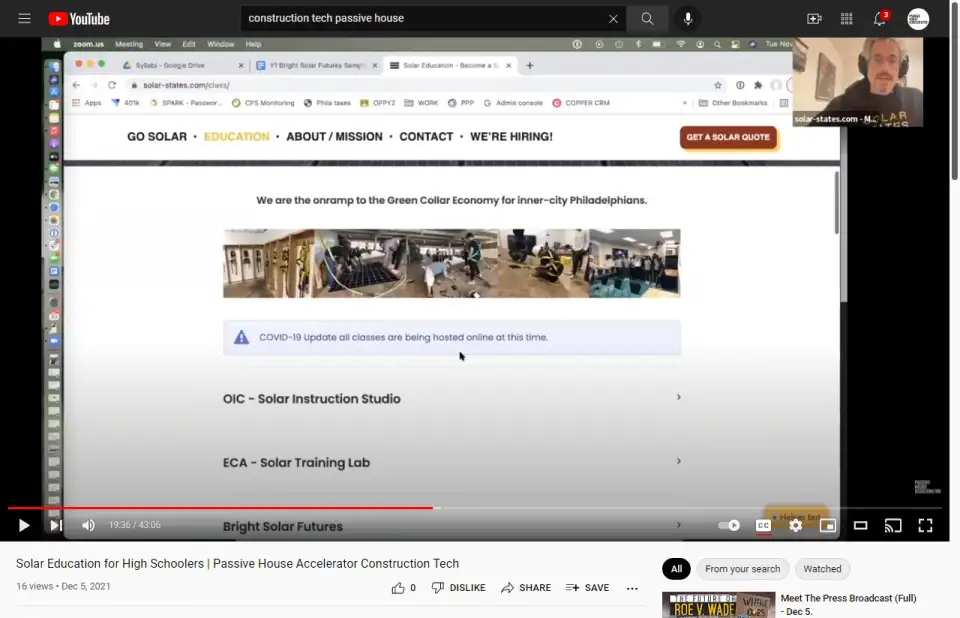The height and width of the screenshot is (618, 960).
Task: Click the magnifier search button
Action: click(x=648, y=19)
